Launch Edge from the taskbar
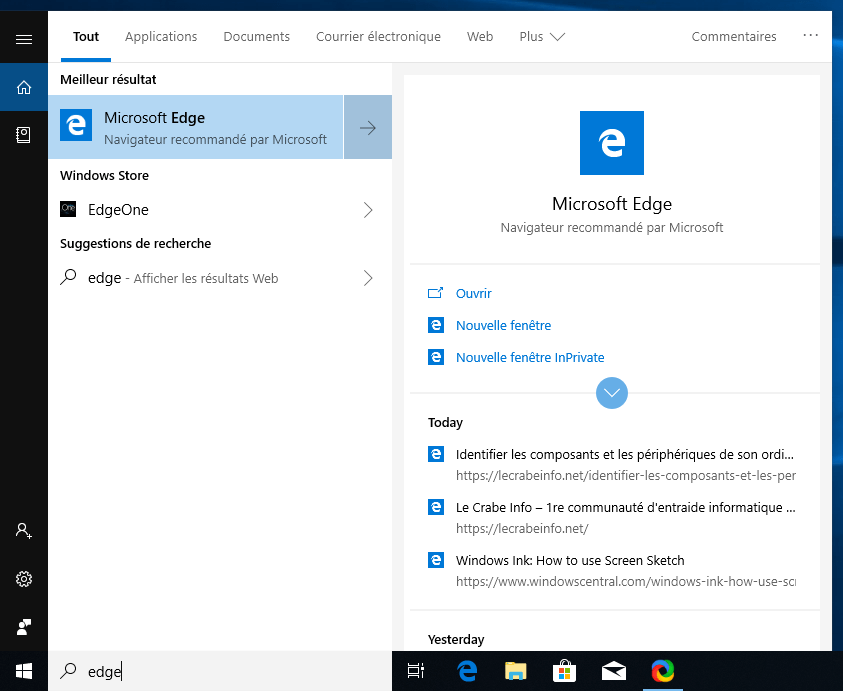 pos(467,671)
